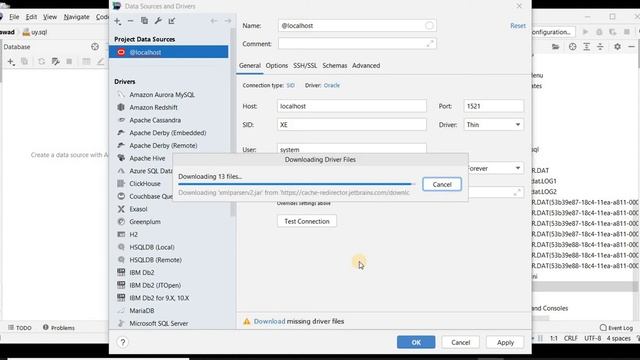Click the OK button
The height and width of the screenshot is (360, 640).
click(416, 342)
